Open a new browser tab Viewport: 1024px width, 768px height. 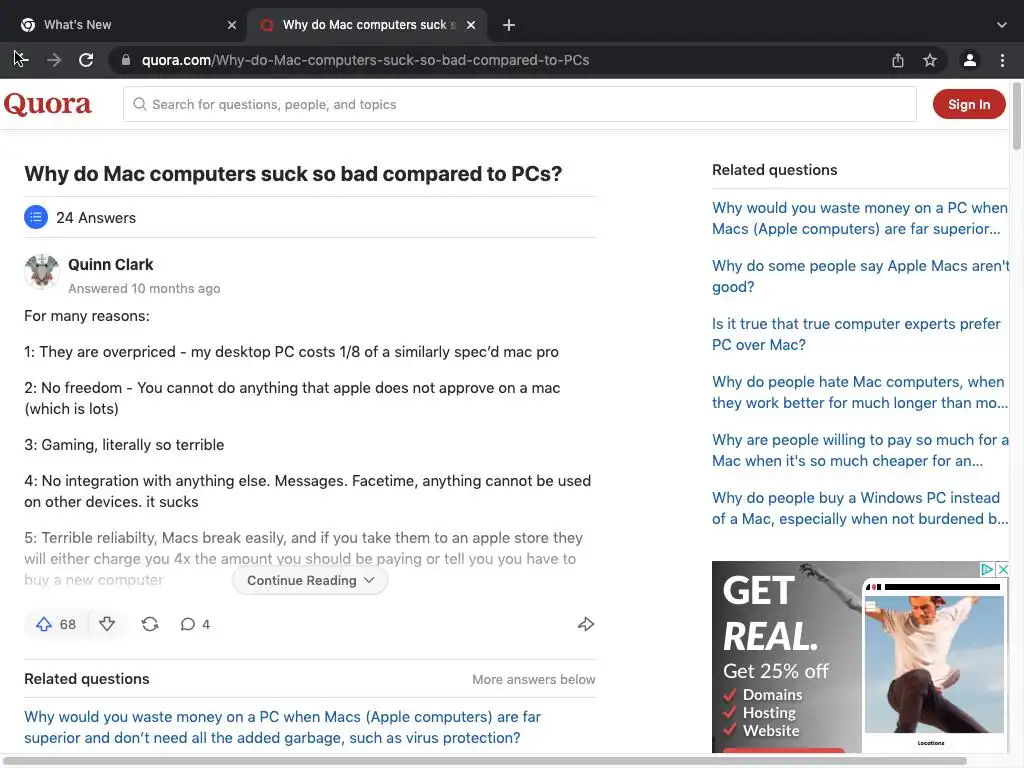click(509, 25)
